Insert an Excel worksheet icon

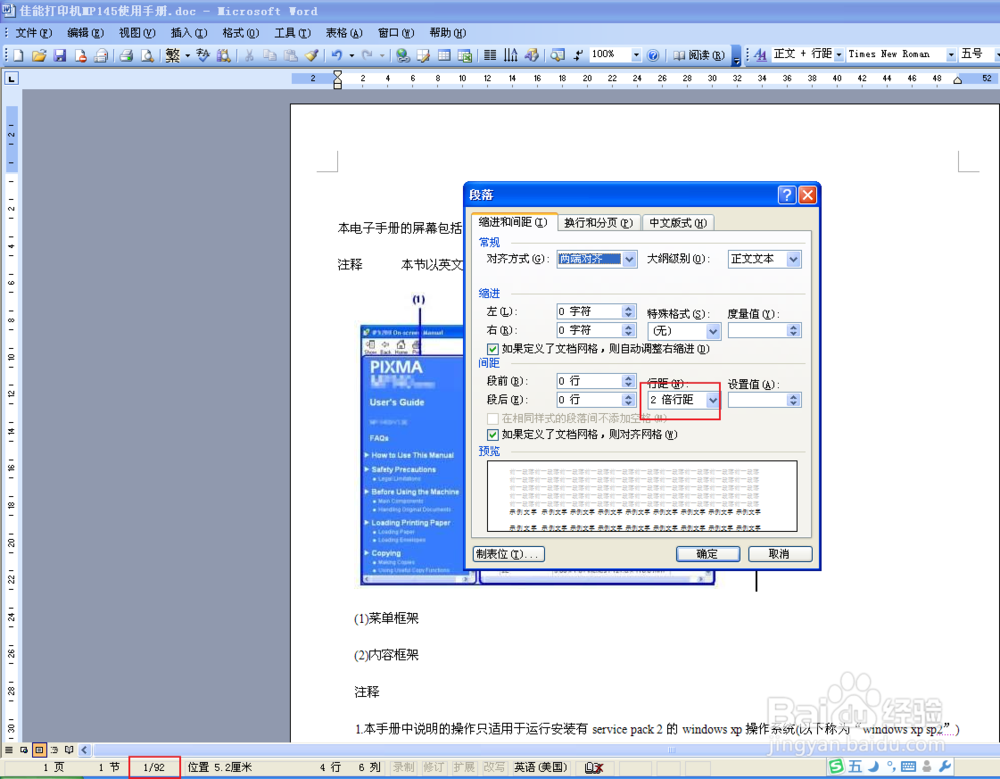click(x=465, y=56)
